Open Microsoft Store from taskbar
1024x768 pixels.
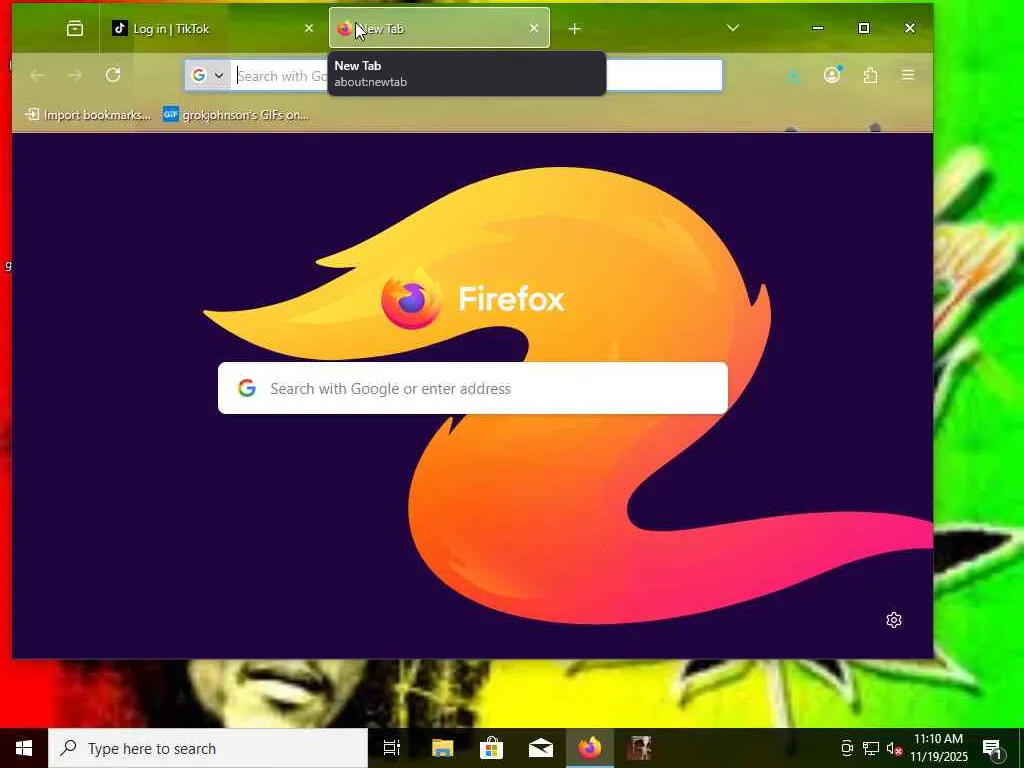point(491,748)
